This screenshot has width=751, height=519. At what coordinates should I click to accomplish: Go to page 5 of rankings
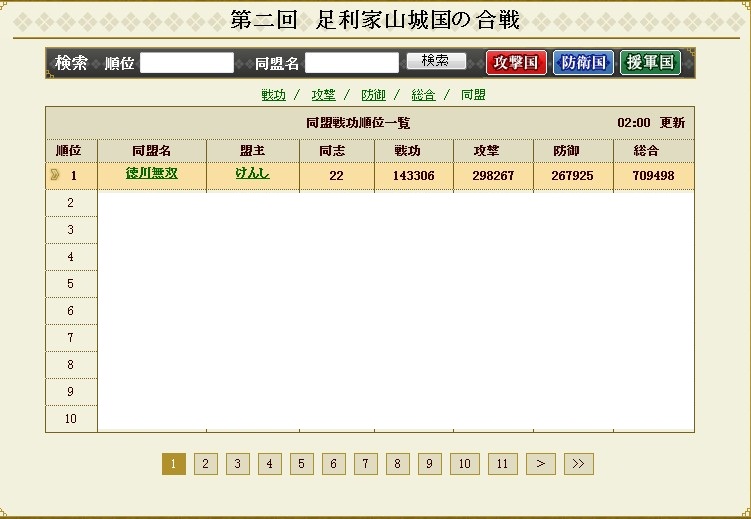(x=302, y=464)
